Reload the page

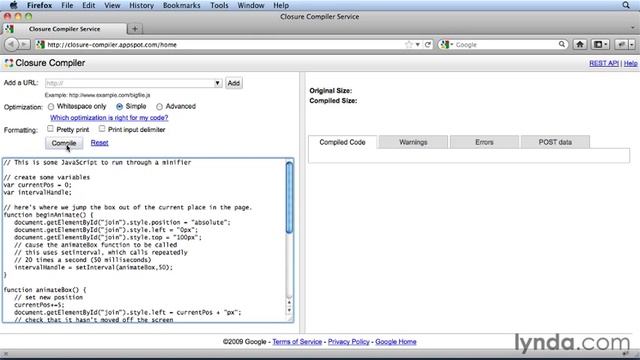[427, 44]
